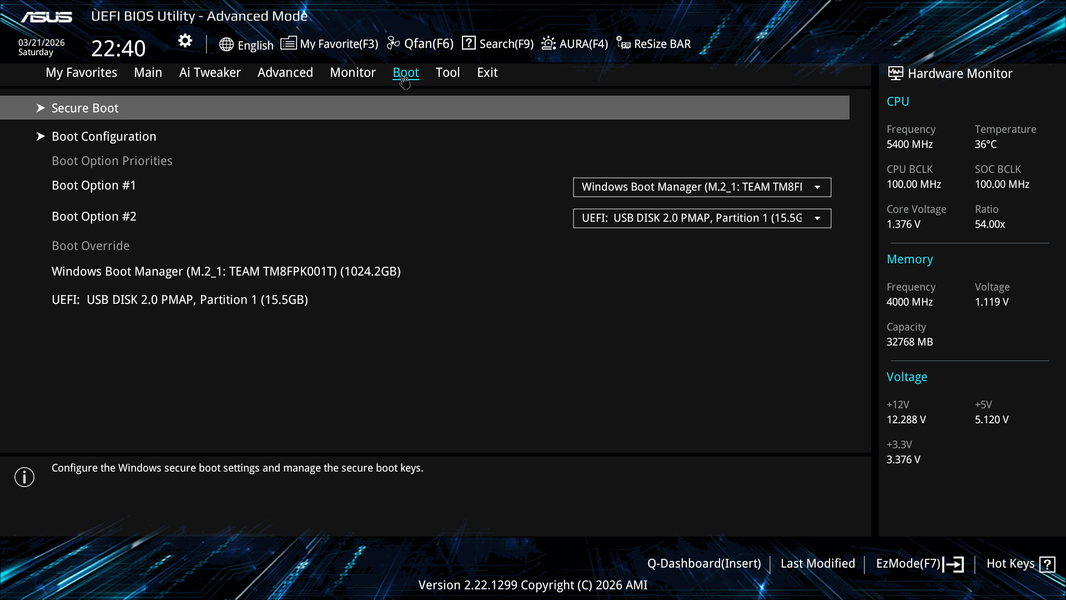The width and height of the screenshot is (1066, 600).
Task: Click the CPU temperature 36°C value
Action: tap(986, 144)
